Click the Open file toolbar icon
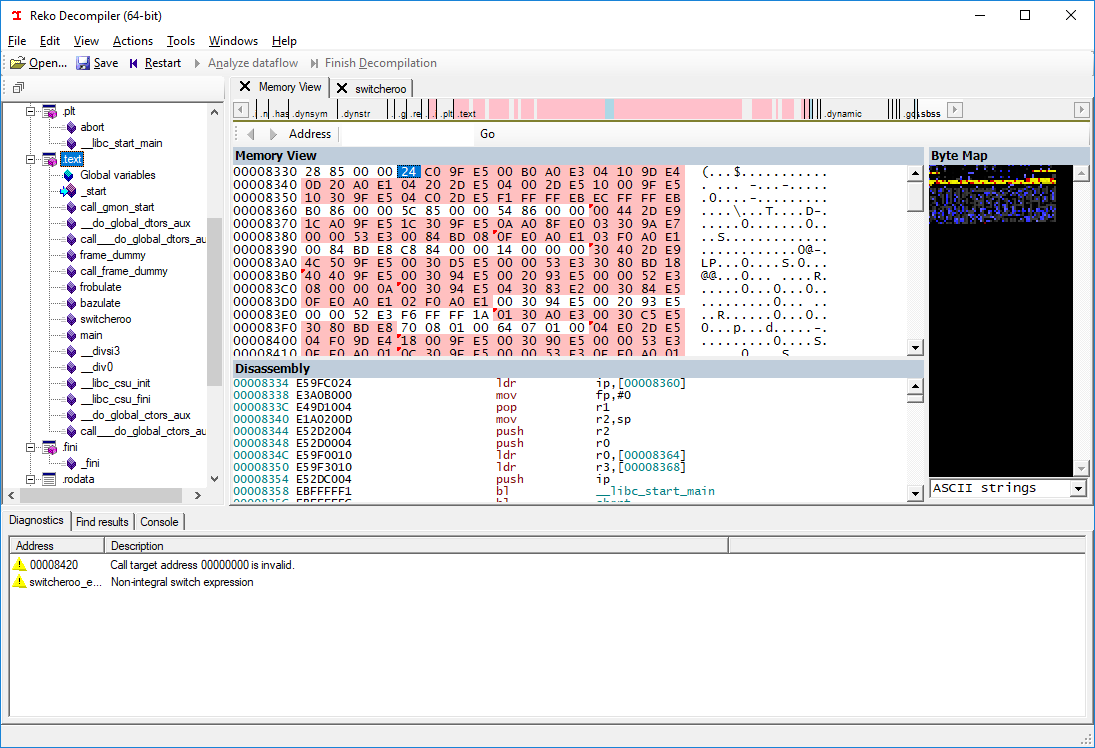This screenshot has width=1095, height=748. tap(17, 63)
